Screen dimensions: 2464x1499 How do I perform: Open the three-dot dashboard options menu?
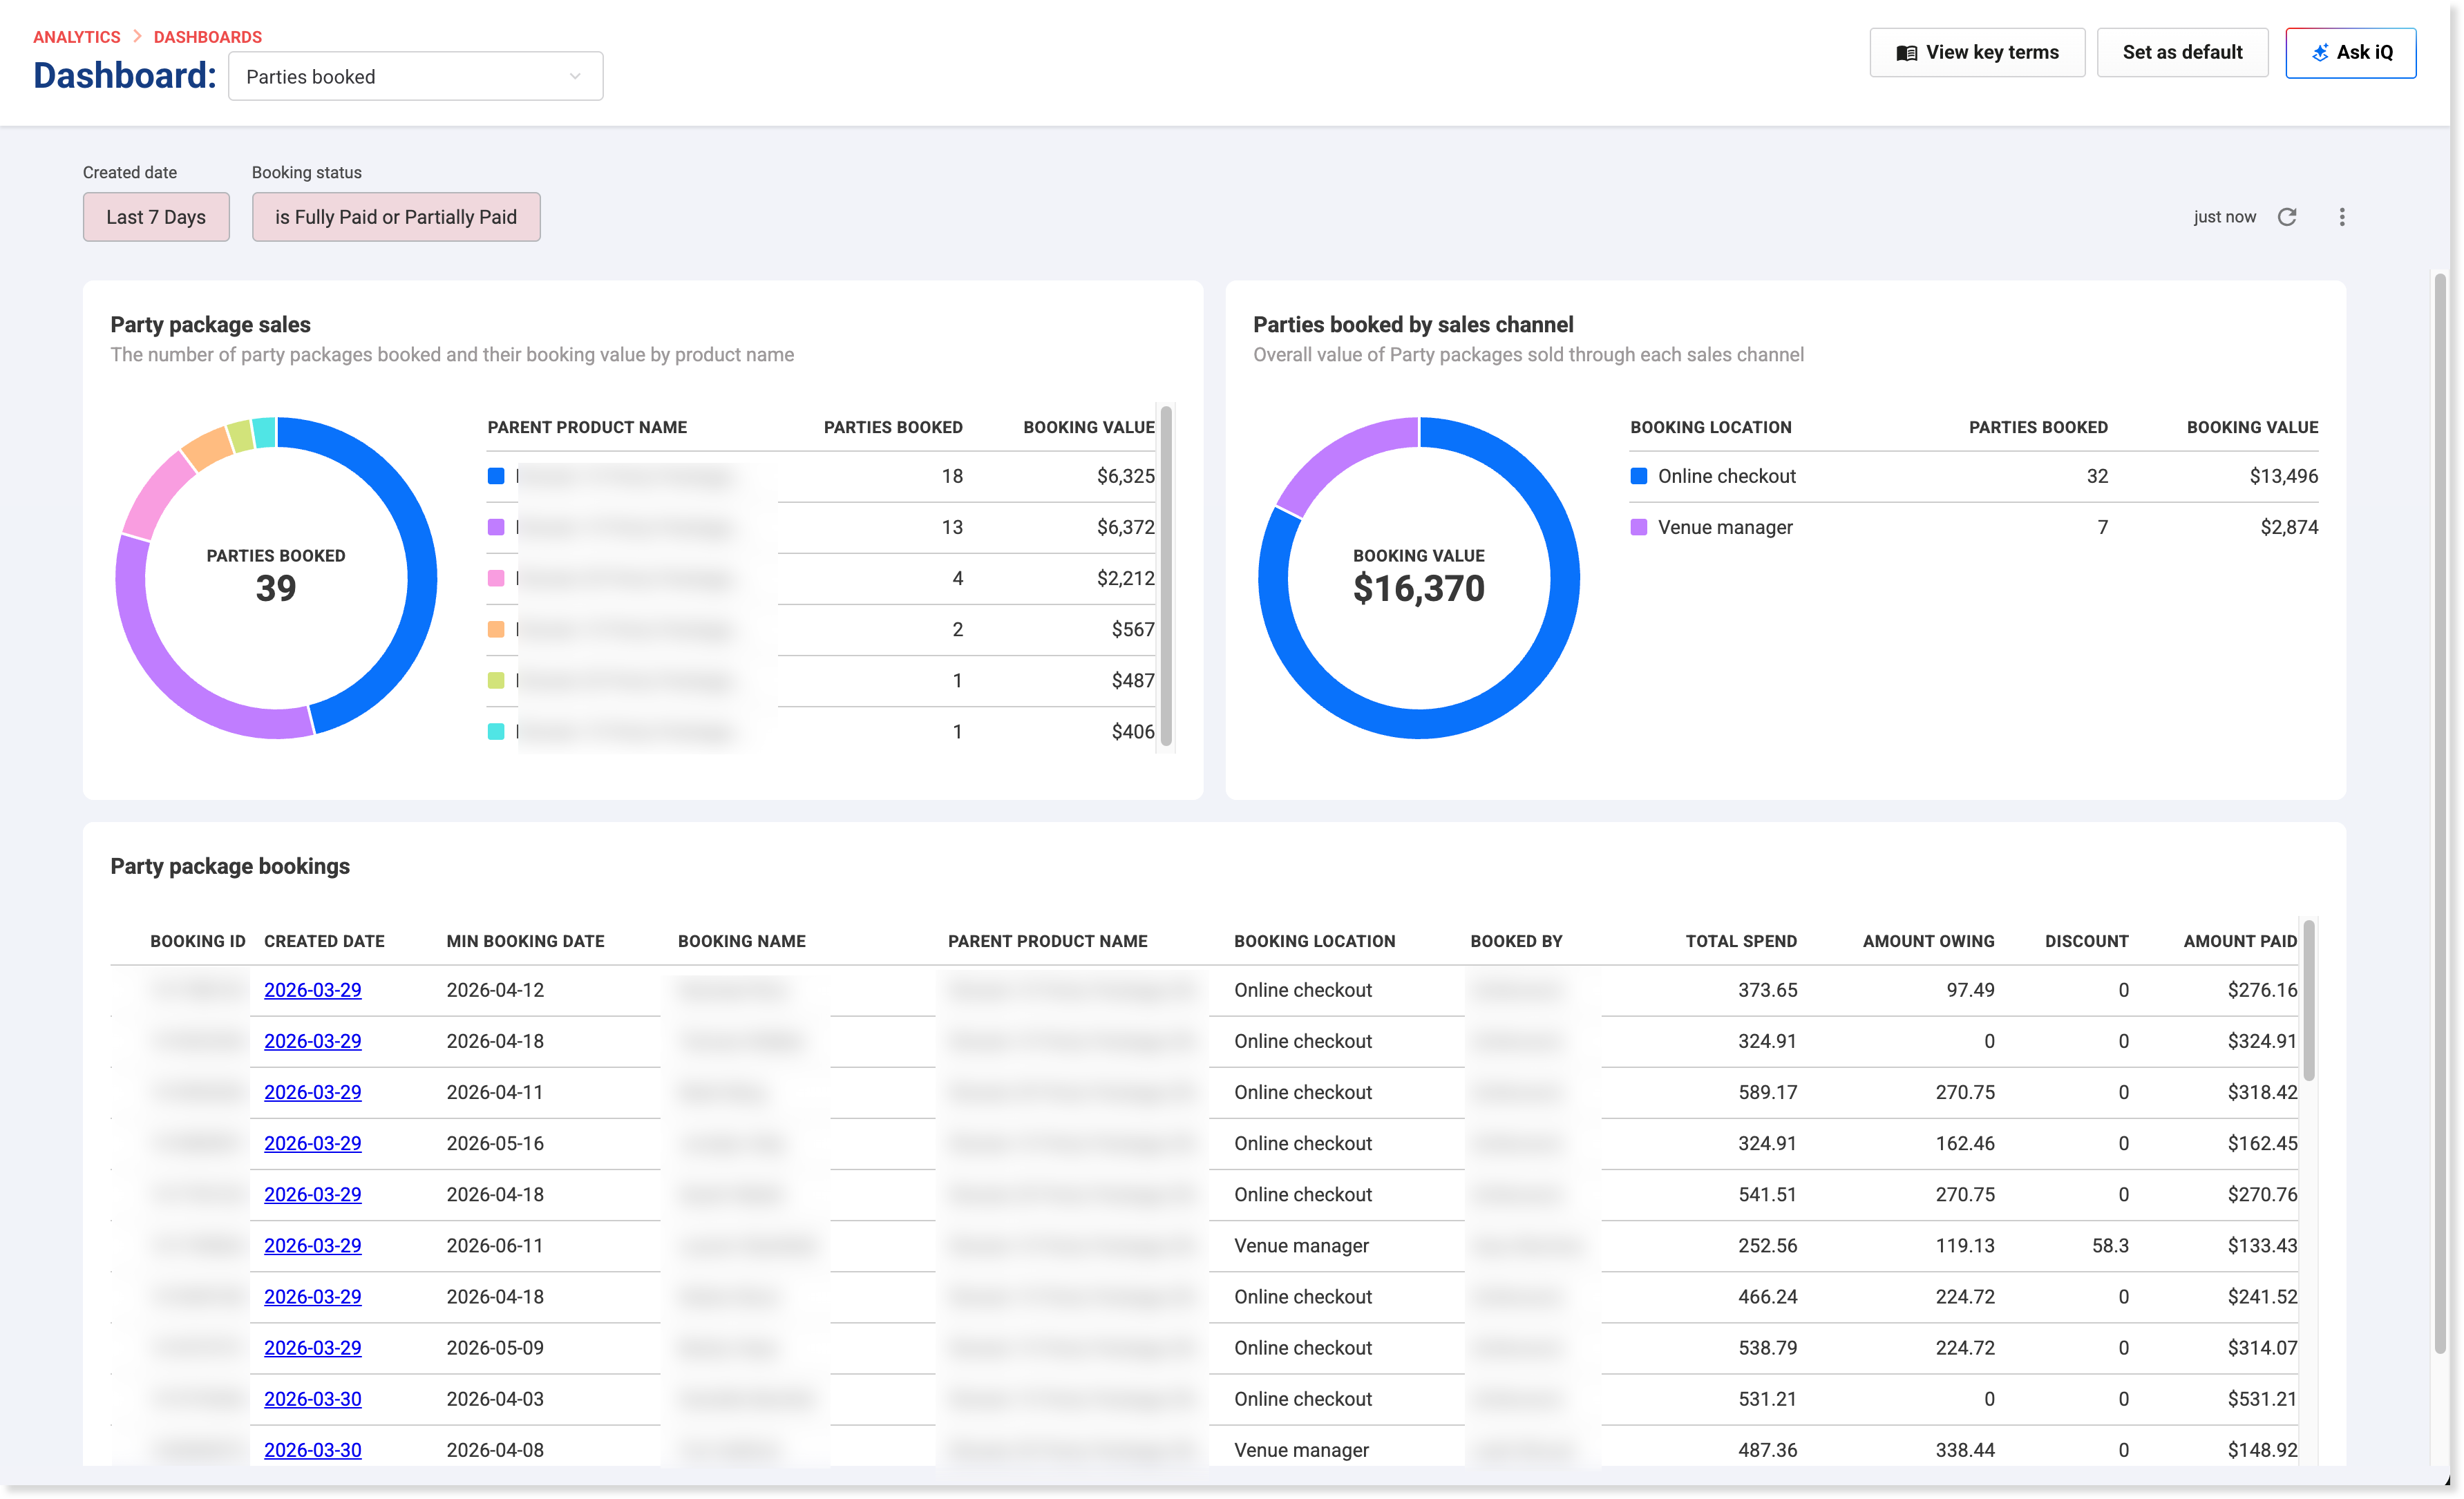pos(2341,217)
